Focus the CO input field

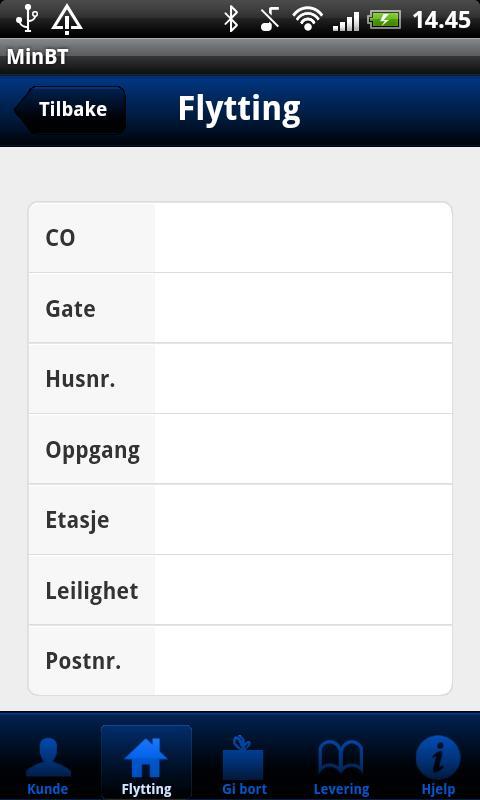[x=303, y=238]
